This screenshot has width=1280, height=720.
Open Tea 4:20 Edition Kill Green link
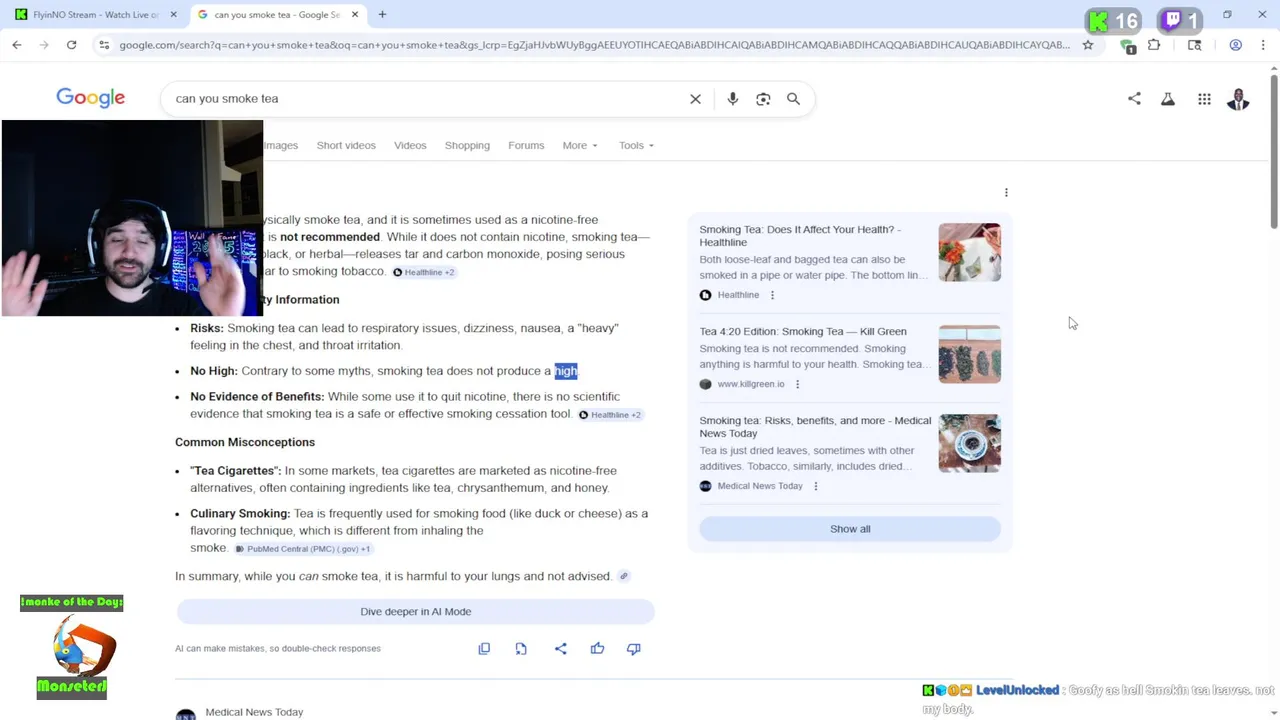(803, 331)
